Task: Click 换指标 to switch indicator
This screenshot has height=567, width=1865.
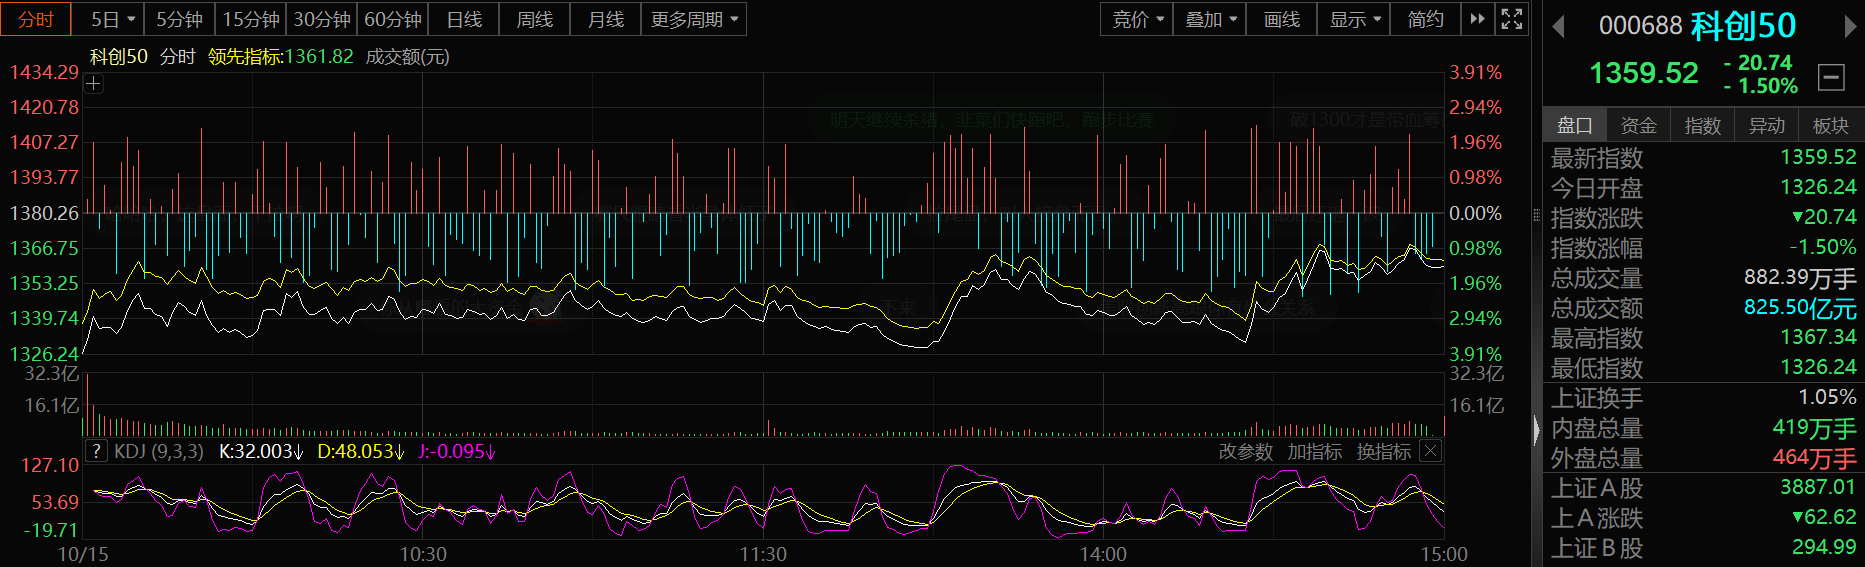Action: (1384, 452)
